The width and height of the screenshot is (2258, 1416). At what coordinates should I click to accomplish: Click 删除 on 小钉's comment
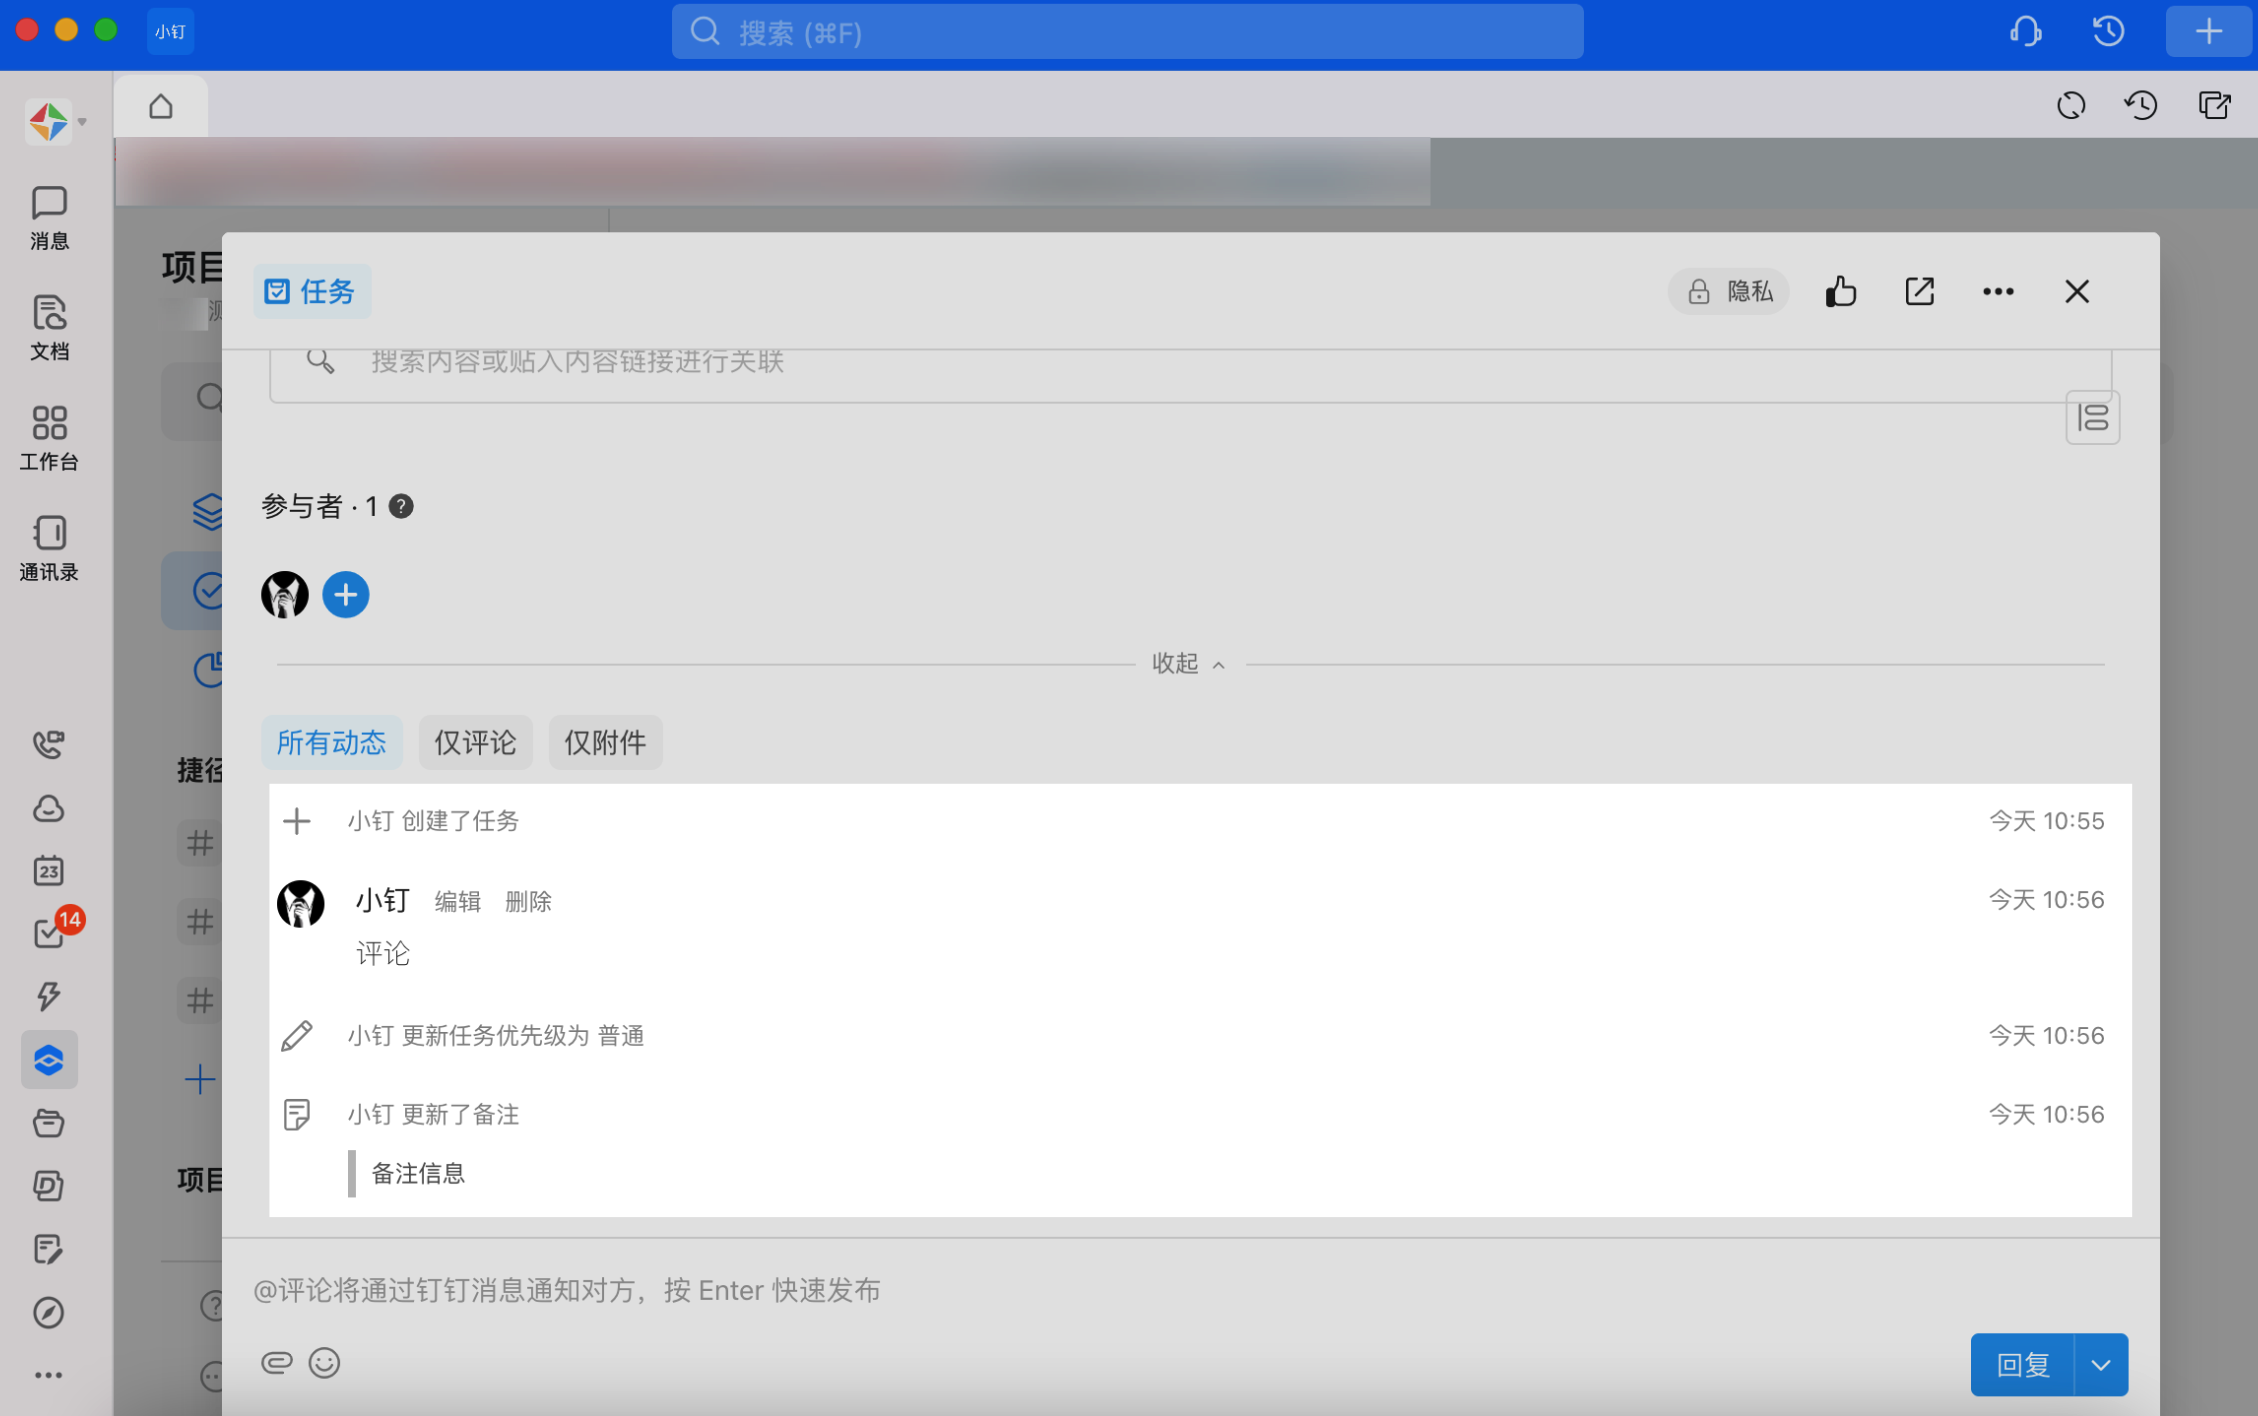[529, 902]
